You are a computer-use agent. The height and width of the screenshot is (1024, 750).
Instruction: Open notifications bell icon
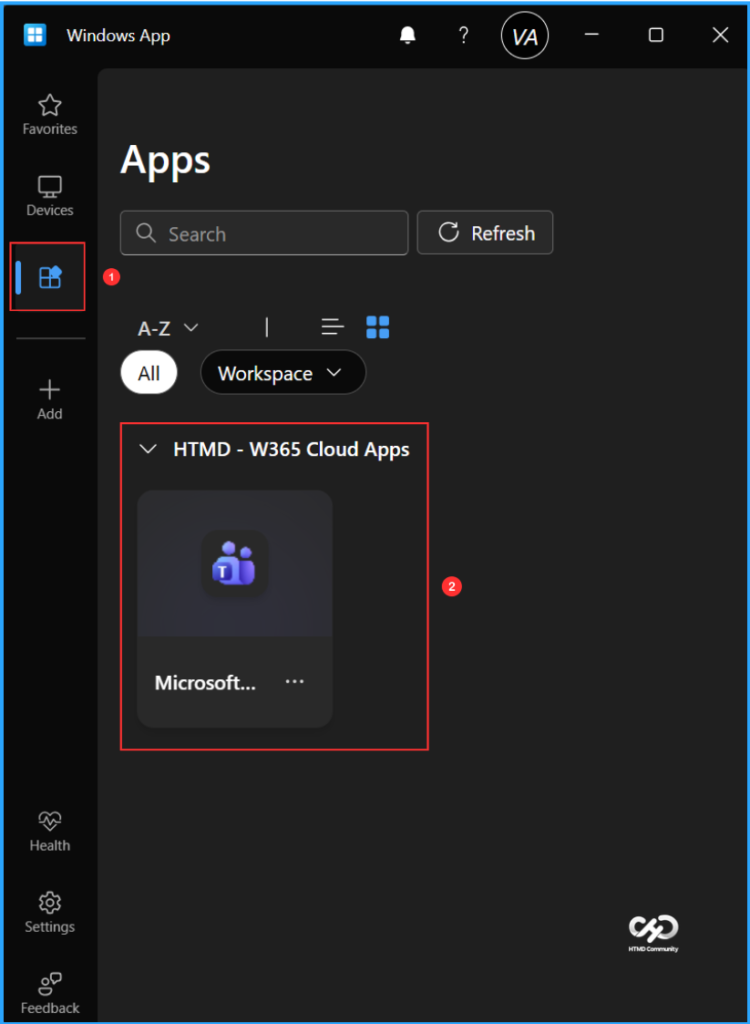[408, 35]
